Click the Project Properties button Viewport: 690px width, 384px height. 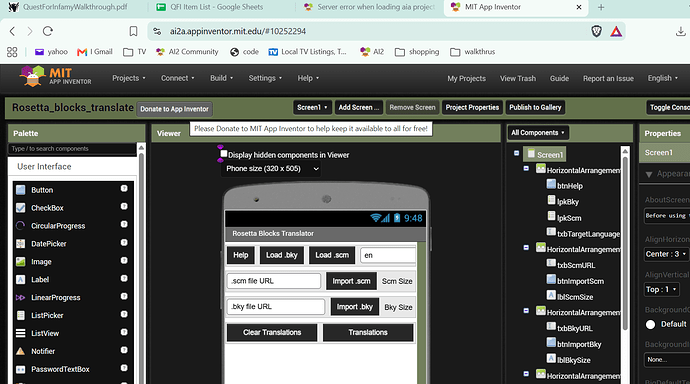pyautogui.click(x=472, y=107)
